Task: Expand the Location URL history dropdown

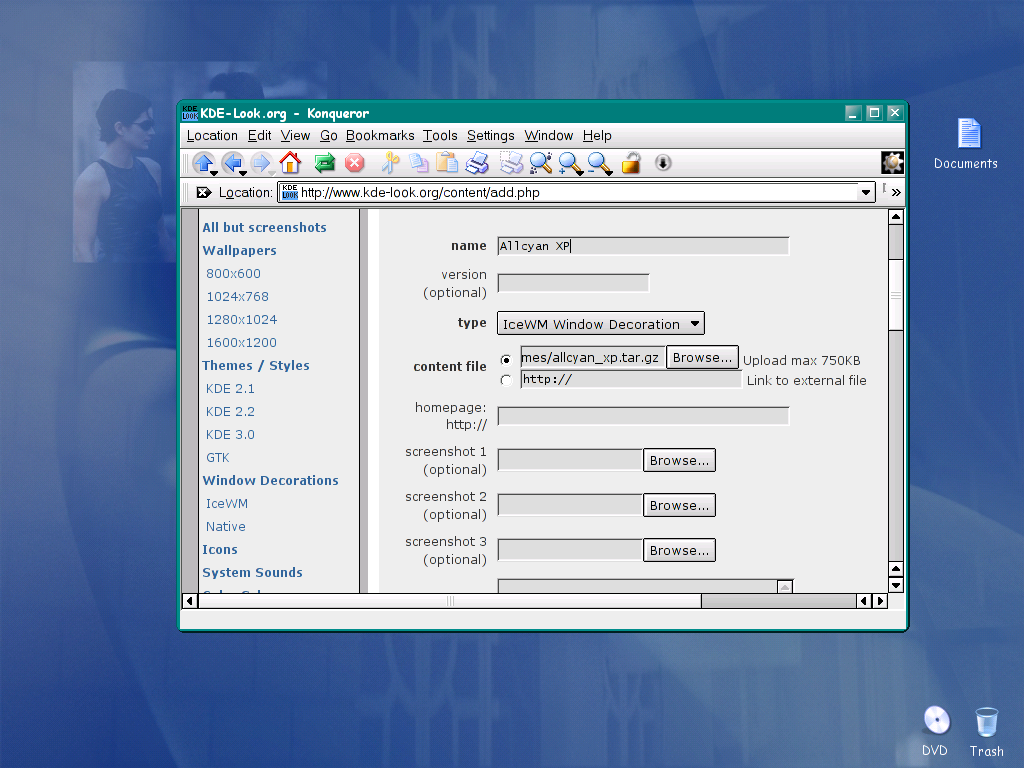Action: [865, 193]
